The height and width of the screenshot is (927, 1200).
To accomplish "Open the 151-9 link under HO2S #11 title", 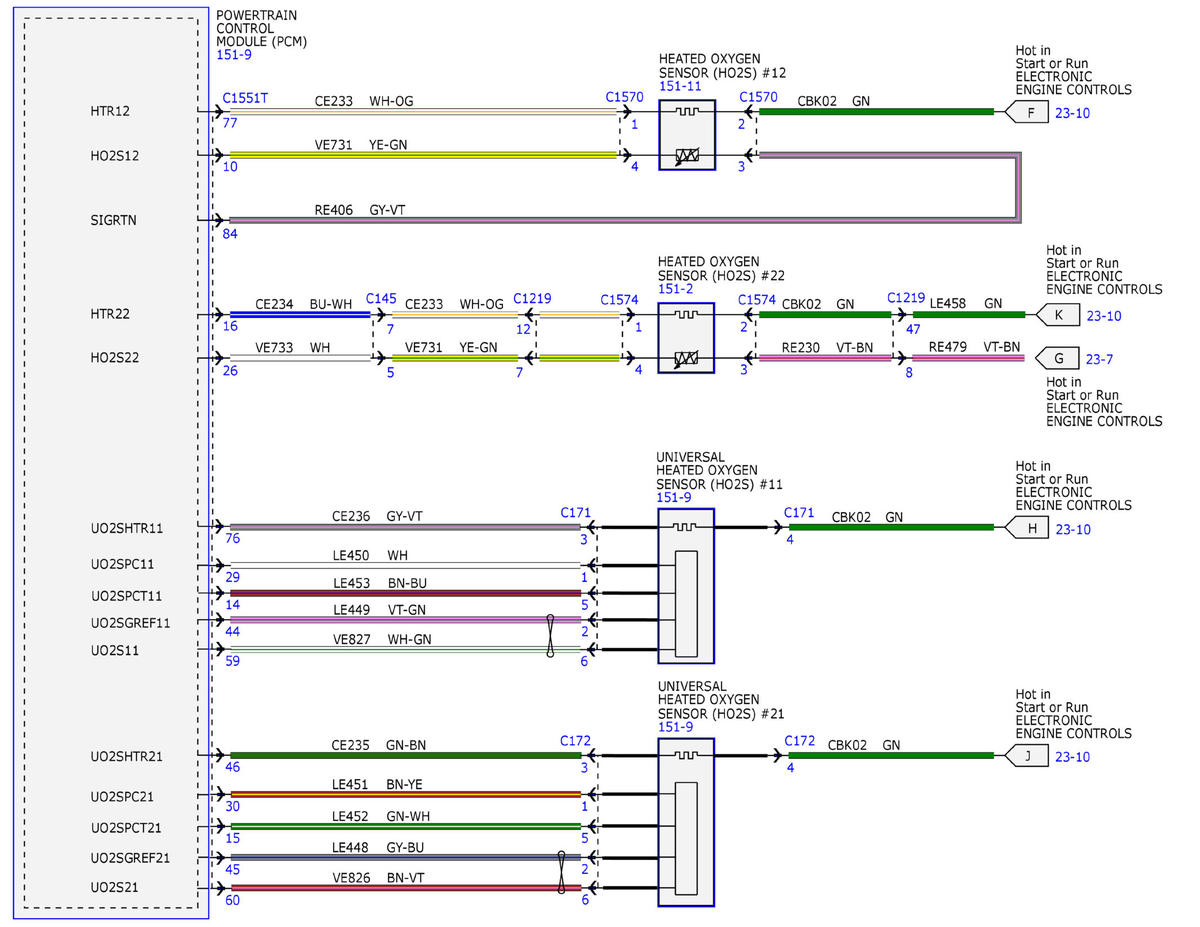I will tap(673, 496).
